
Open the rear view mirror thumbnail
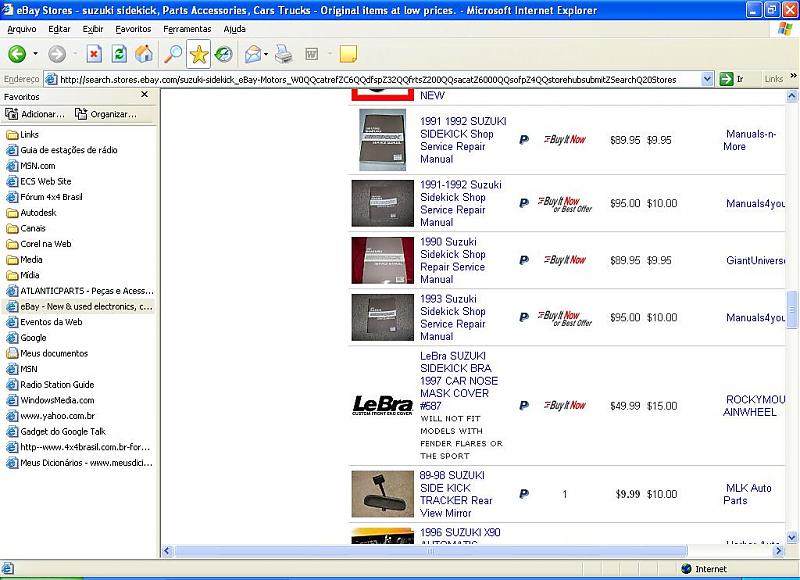383,494
